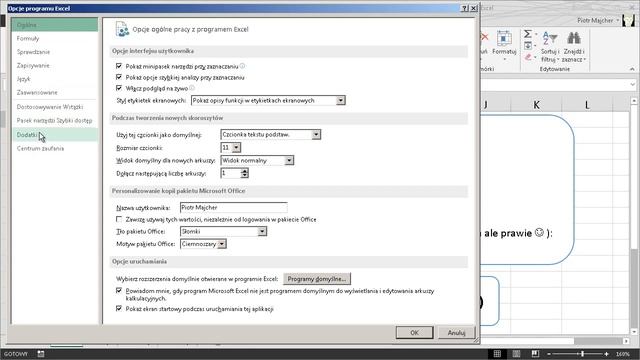Select Ogólne category
This screenshot has height=360, width=640.
55,25
